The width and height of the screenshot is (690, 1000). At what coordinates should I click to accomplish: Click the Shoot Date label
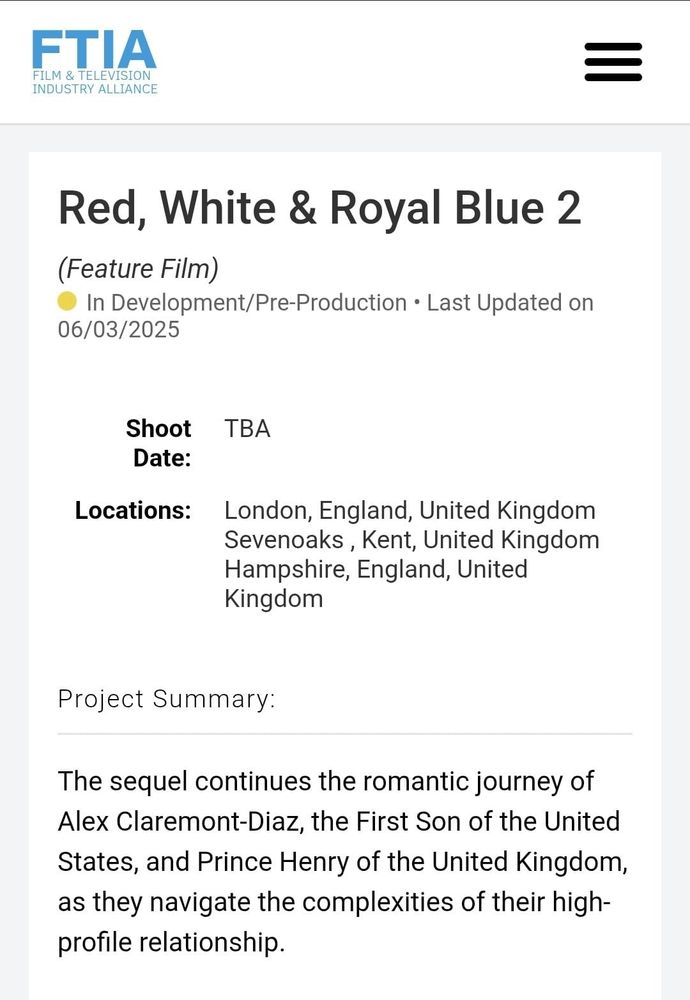click(159, 443)
